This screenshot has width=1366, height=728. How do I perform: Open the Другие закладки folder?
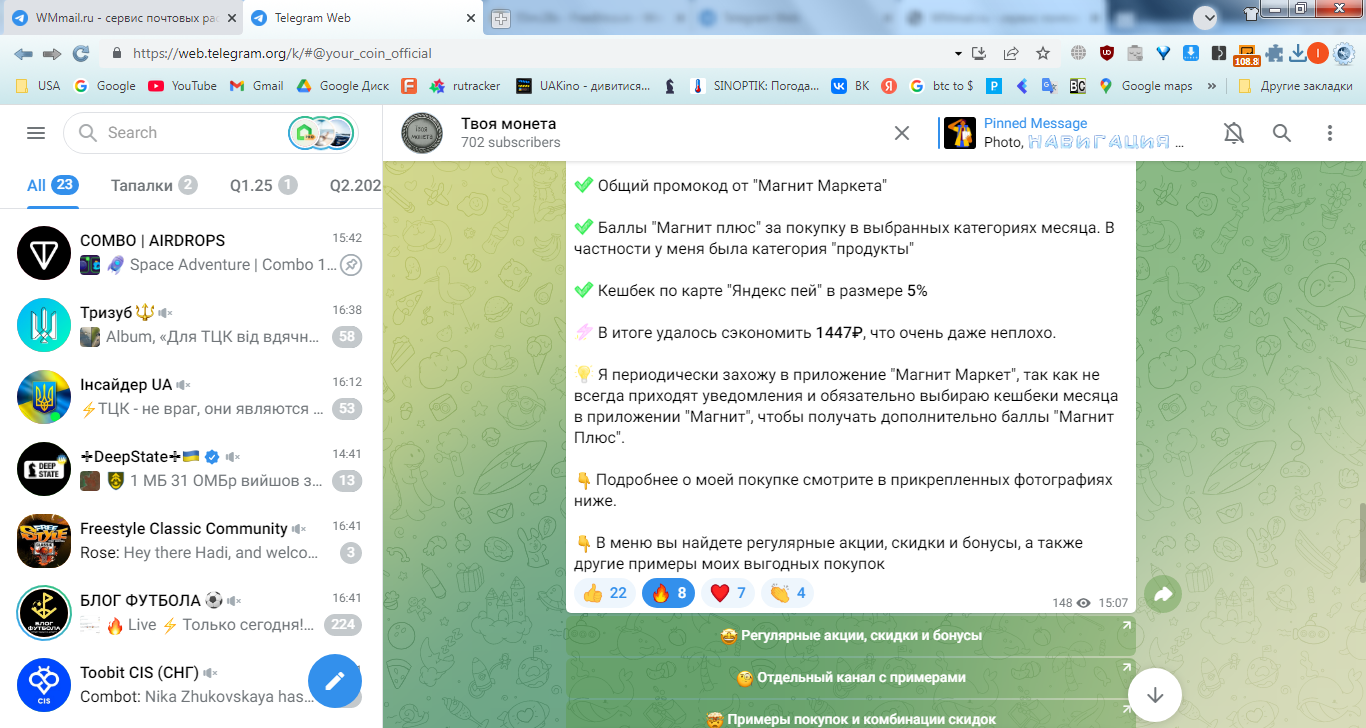(1296, 86)
